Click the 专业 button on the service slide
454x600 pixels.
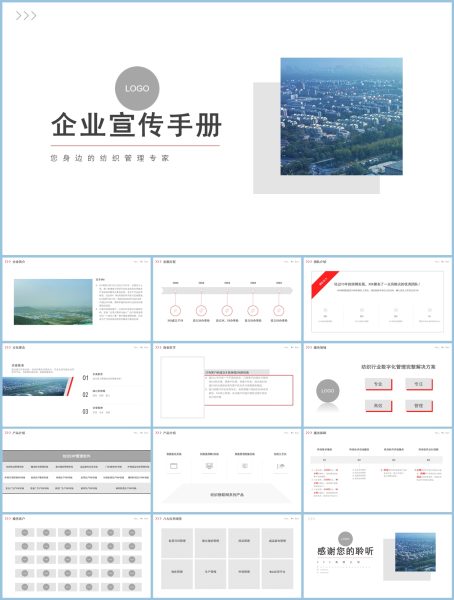(378, 384)
